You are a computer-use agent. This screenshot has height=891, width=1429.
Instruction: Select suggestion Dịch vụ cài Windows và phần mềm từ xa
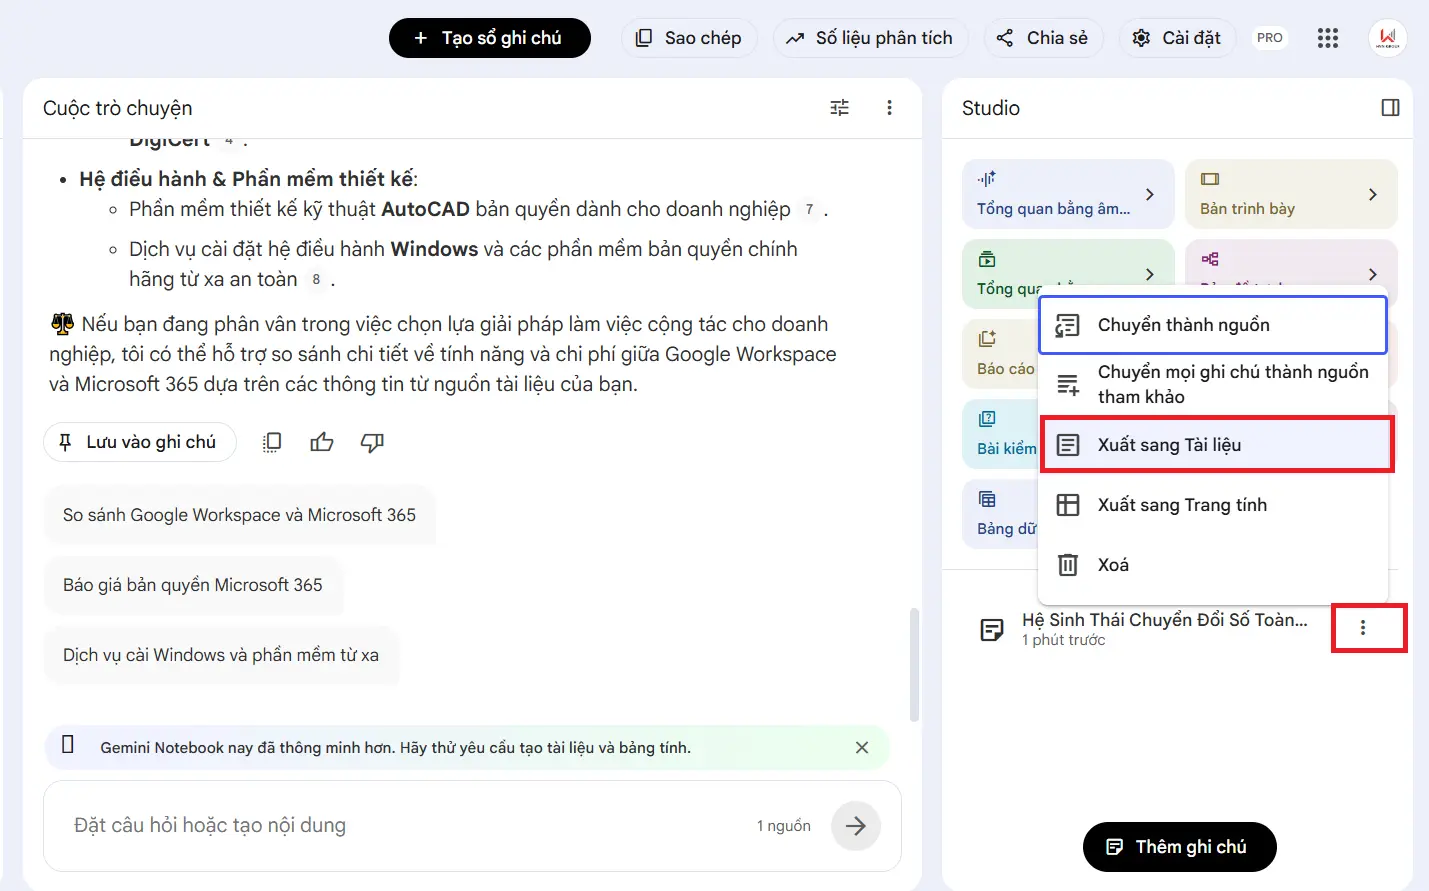point(221,655)
